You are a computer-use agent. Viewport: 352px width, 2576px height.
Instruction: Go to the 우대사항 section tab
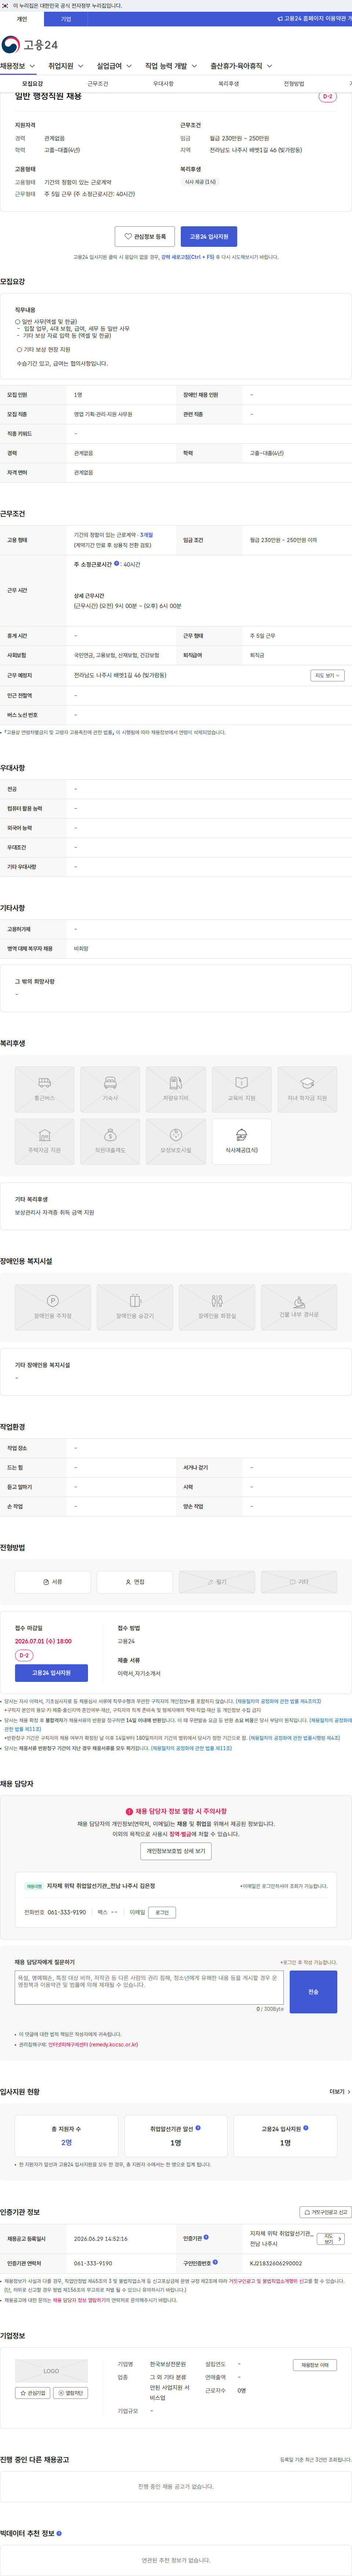pos(163,84)
